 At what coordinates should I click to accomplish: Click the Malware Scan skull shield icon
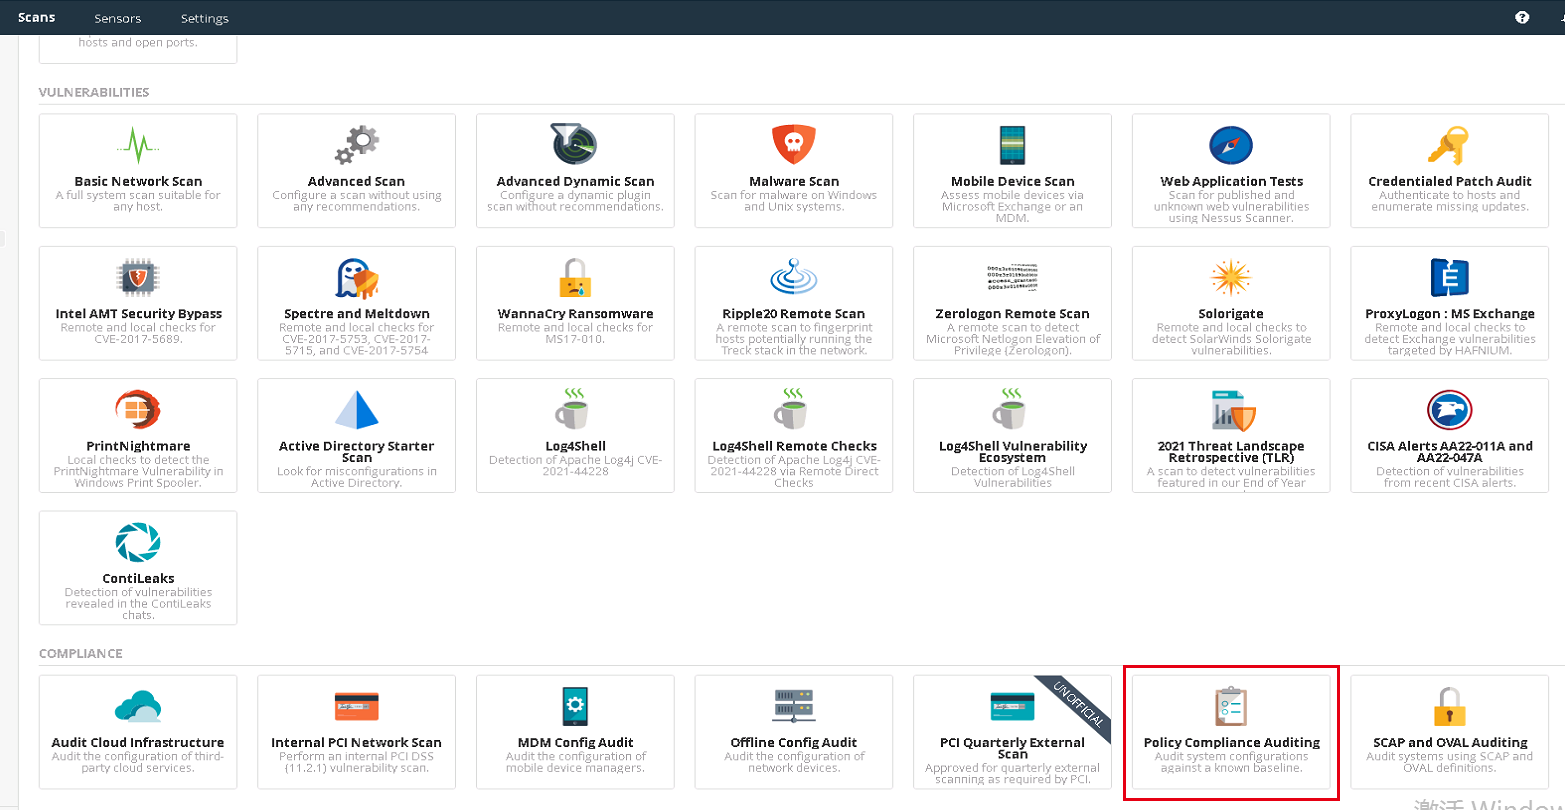coord(794,145)
